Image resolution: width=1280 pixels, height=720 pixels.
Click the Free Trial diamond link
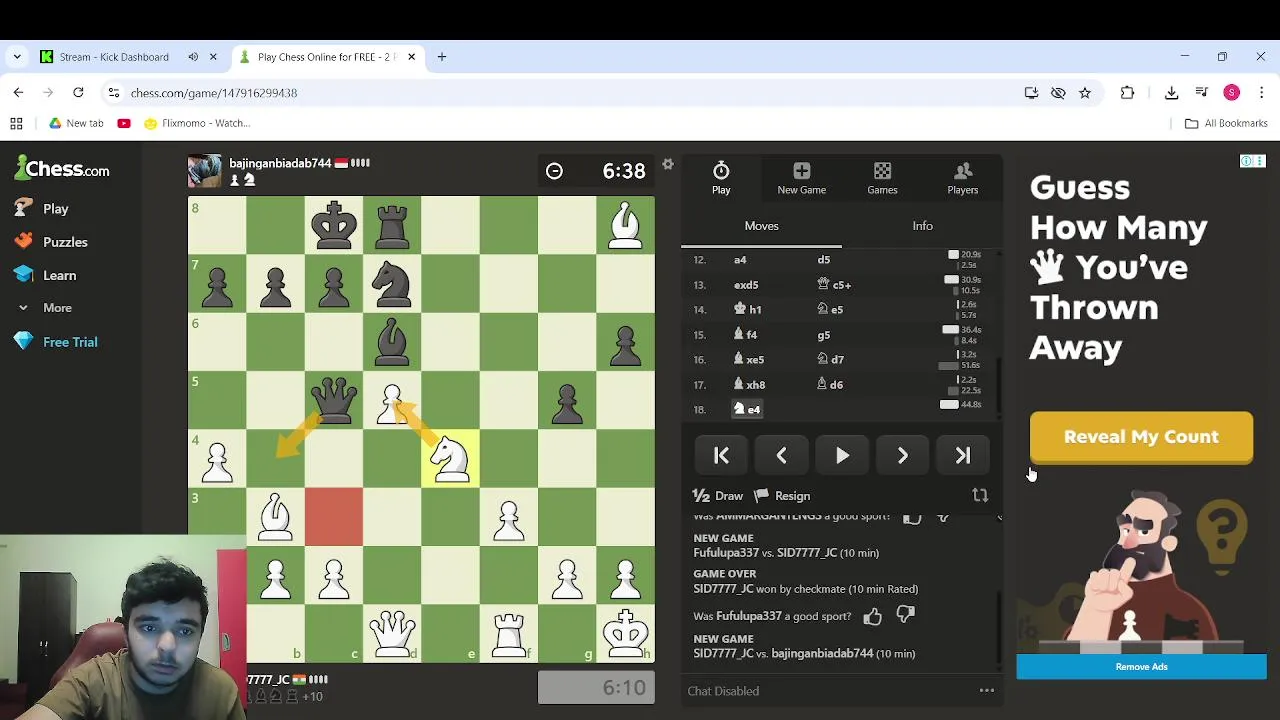(56, 342)
